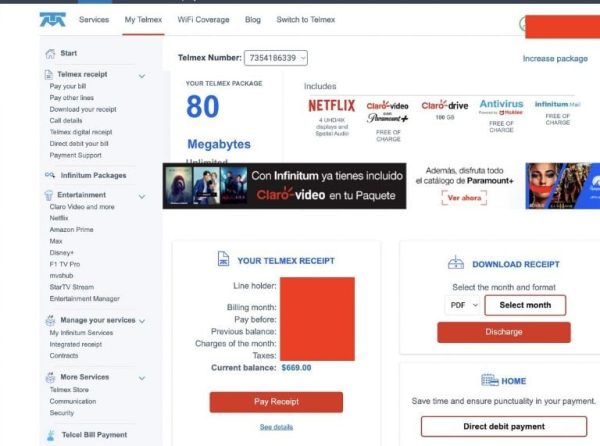The width and height of the screenshot is (600, 446).
Task: Click the Claro drive logo
Action: tap(445, 105)
